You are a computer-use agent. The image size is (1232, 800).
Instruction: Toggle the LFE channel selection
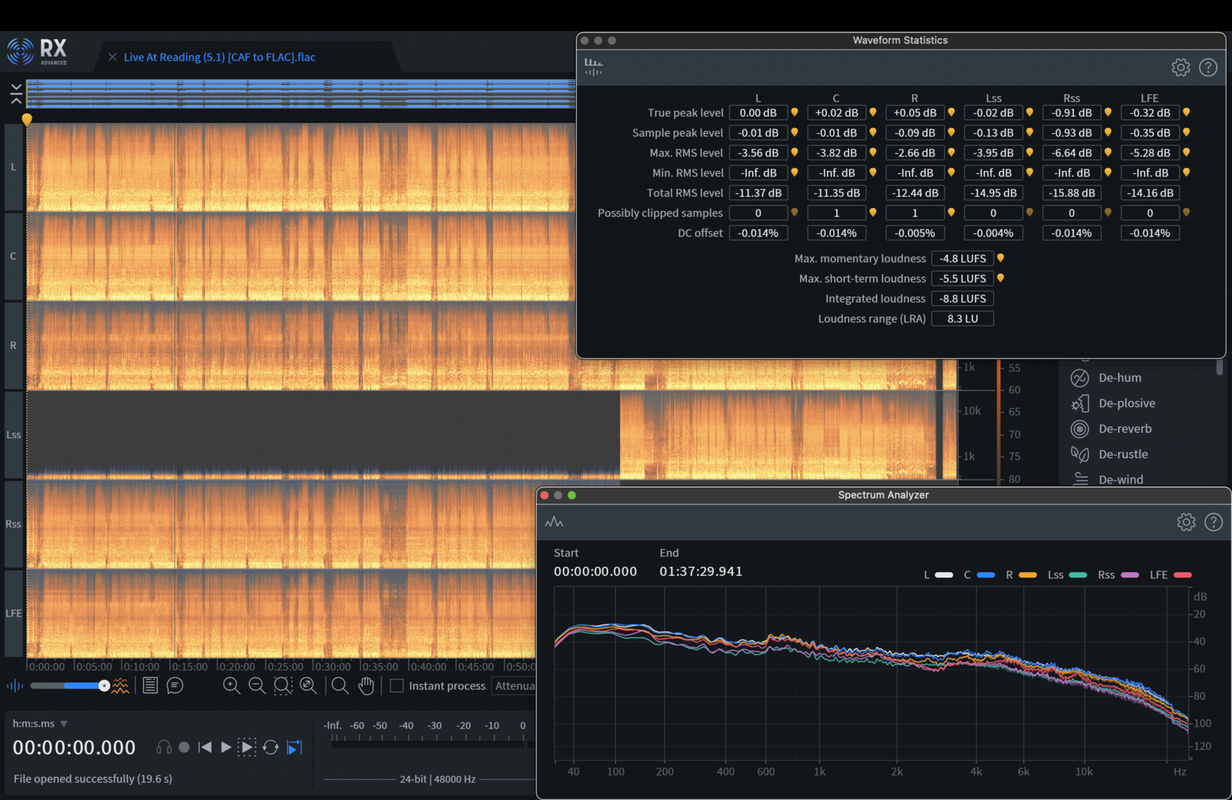[x=13, y=613]
